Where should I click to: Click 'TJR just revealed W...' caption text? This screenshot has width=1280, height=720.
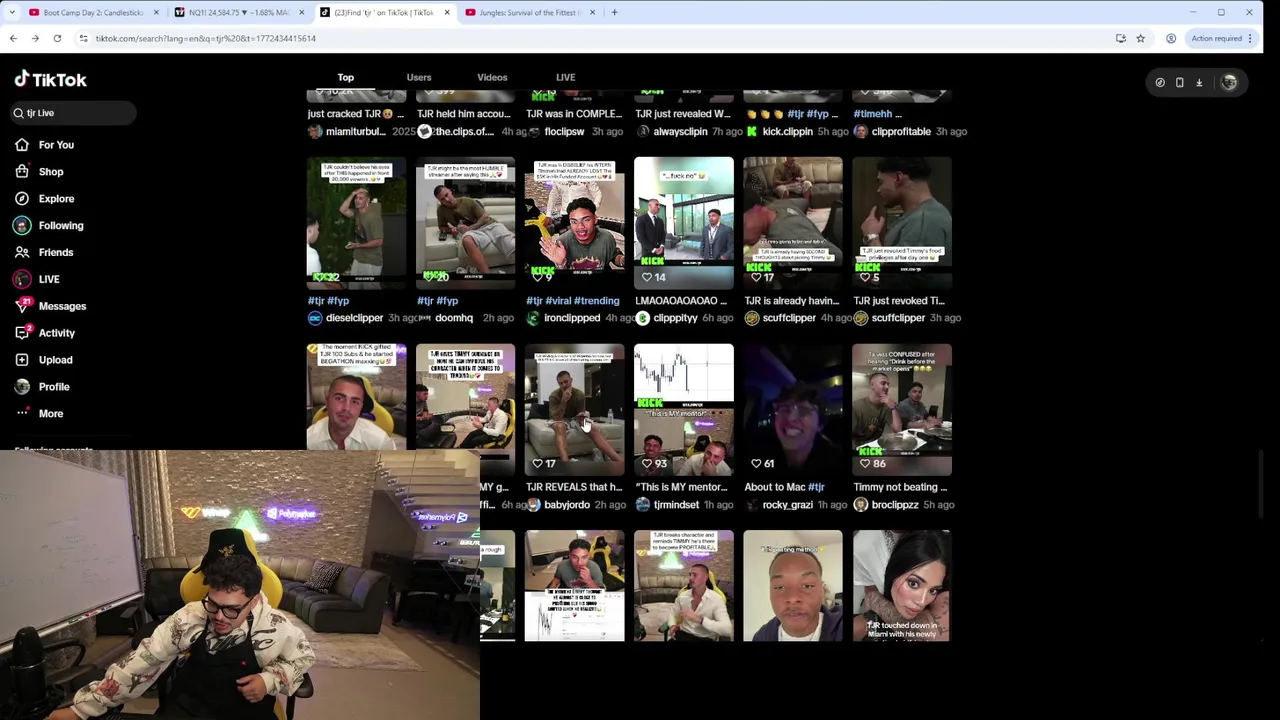(683, 114)
